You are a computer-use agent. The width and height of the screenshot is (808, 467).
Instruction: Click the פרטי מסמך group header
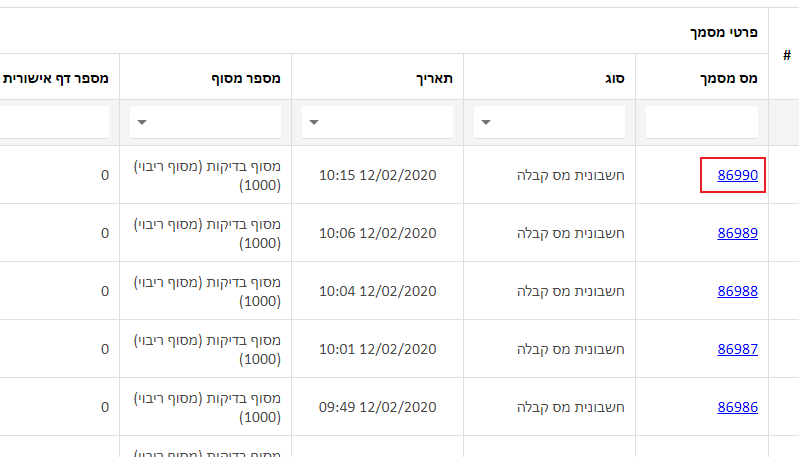(x=724, y=32)
